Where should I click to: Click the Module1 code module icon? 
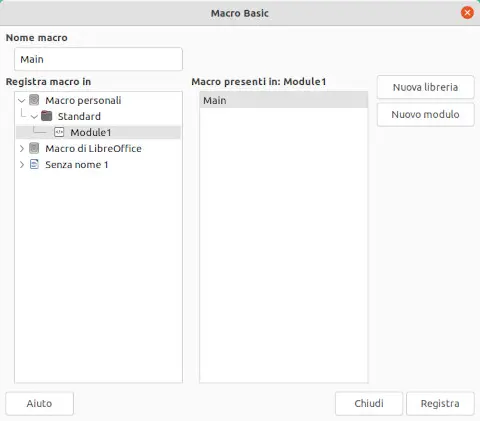pos(59,132)
